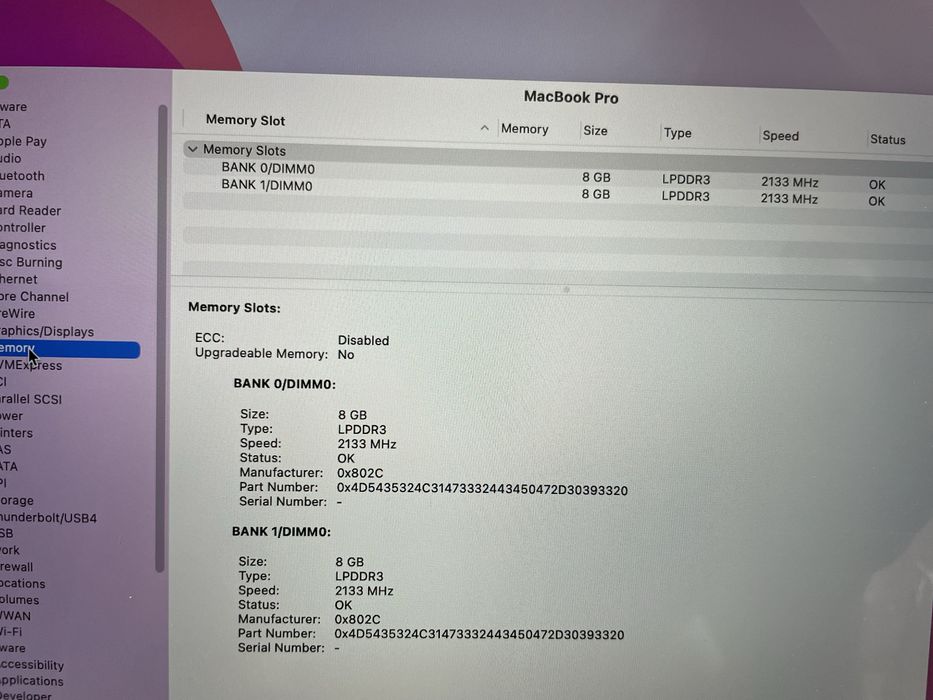Open Applications in the sidebar
Image resolution: width=933 pixels, height=700 pixels.
click(32, 681)
